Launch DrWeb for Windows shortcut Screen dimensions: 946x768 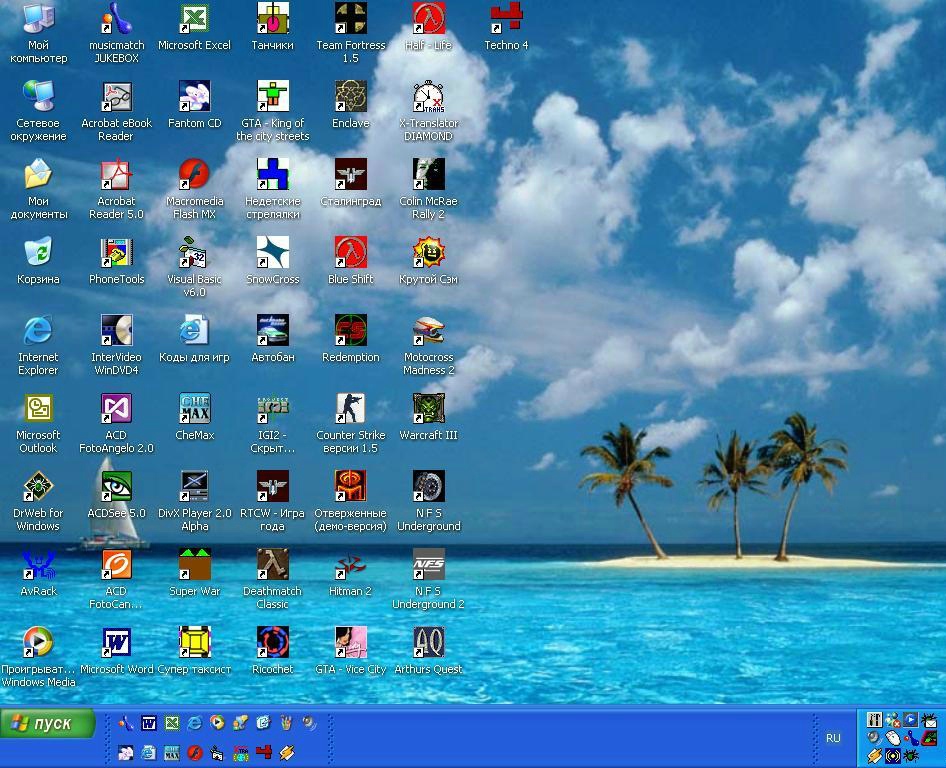tap(38, 487)
